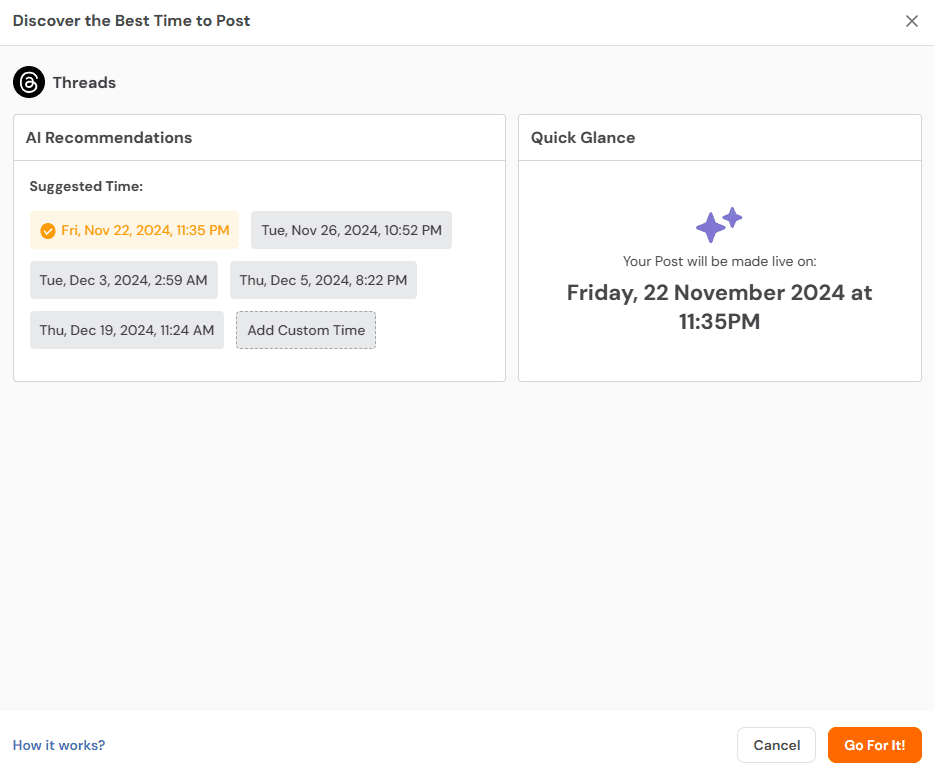The height and width of the screenshot is (776, 934).
Task: Click the Quick Glance panel header
Action: [x=583, y=137]
